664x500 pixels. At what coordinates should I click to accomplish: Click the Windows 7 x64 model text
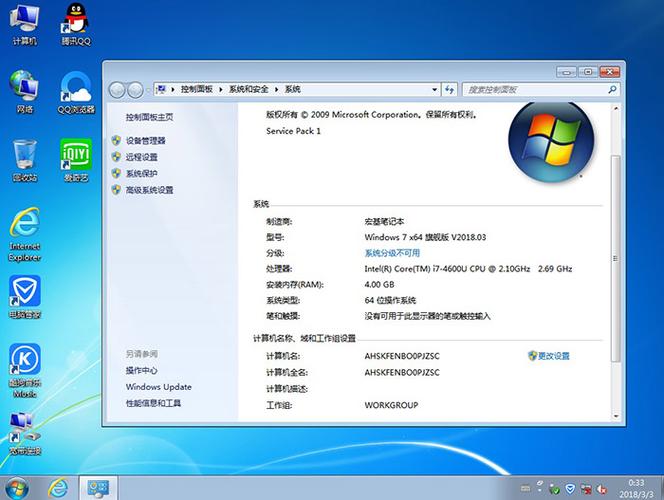click(x=425, y=238)
